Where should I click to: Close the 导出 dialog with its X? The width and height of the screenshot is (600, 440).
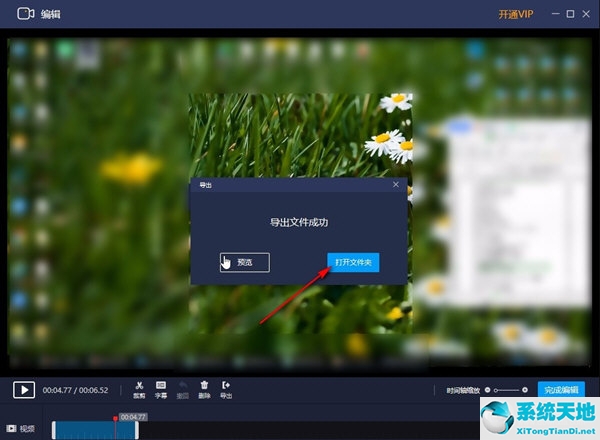[396, 185]
